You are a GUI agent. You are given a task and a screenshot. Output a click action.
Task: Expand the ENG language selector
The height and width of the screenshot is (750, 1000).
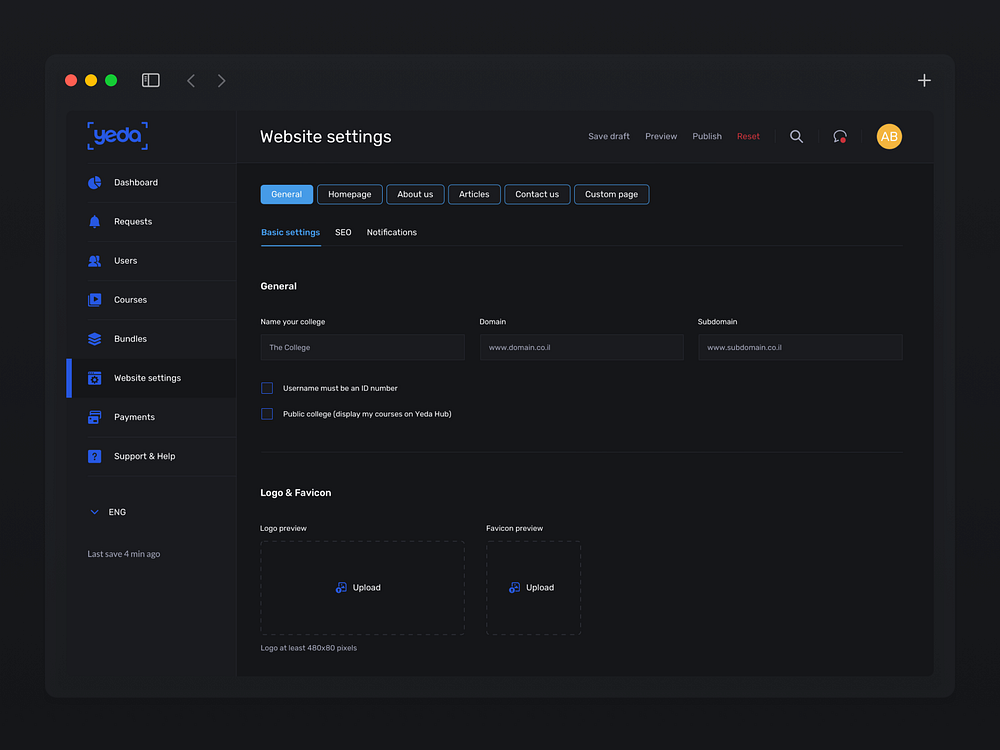pyautogui.click(x=93, y=511)
